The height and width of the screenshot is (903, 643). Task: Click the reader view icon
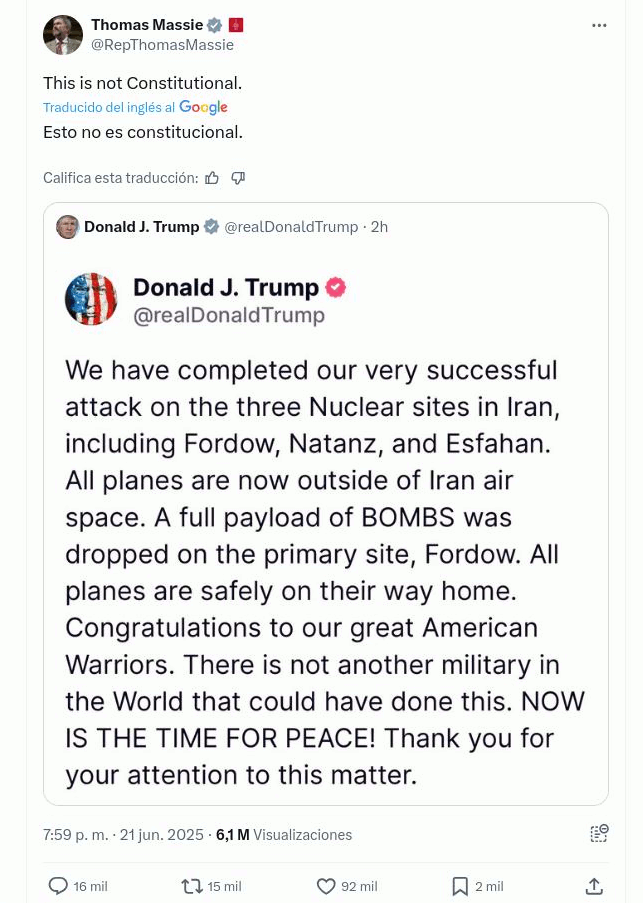599,834
